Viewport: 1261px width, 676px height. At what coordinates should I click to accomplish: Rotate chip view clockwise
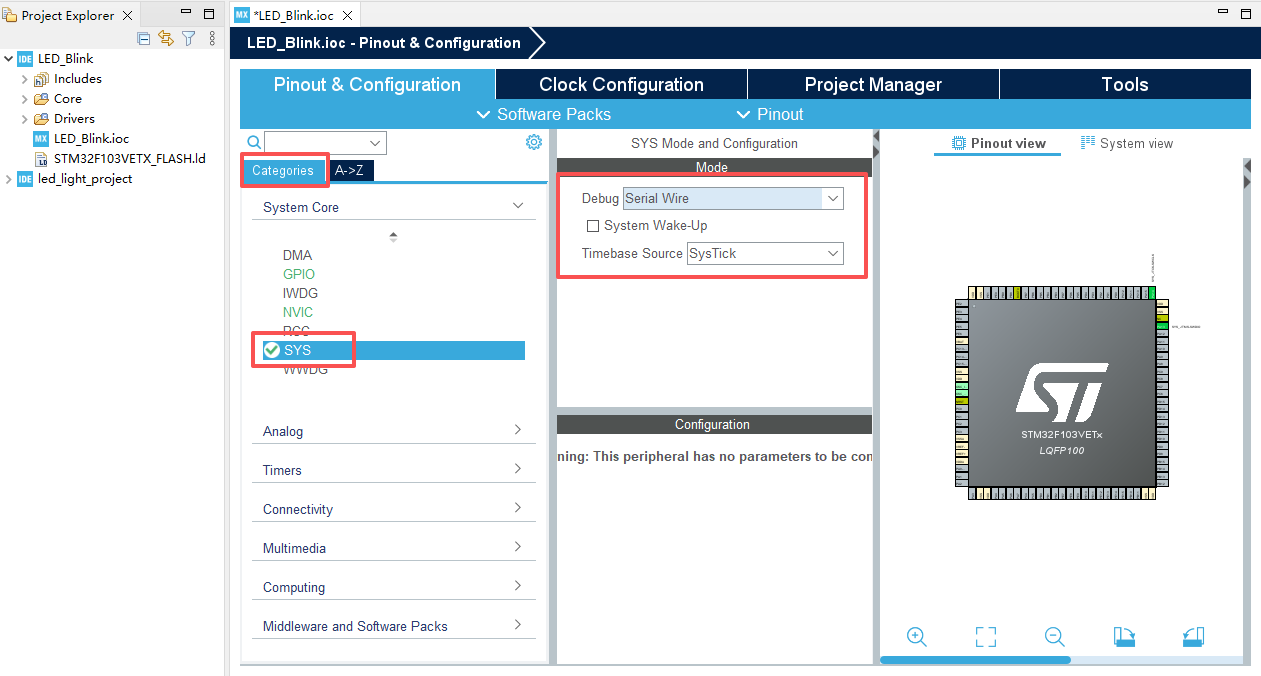[x=1124, y=637]
